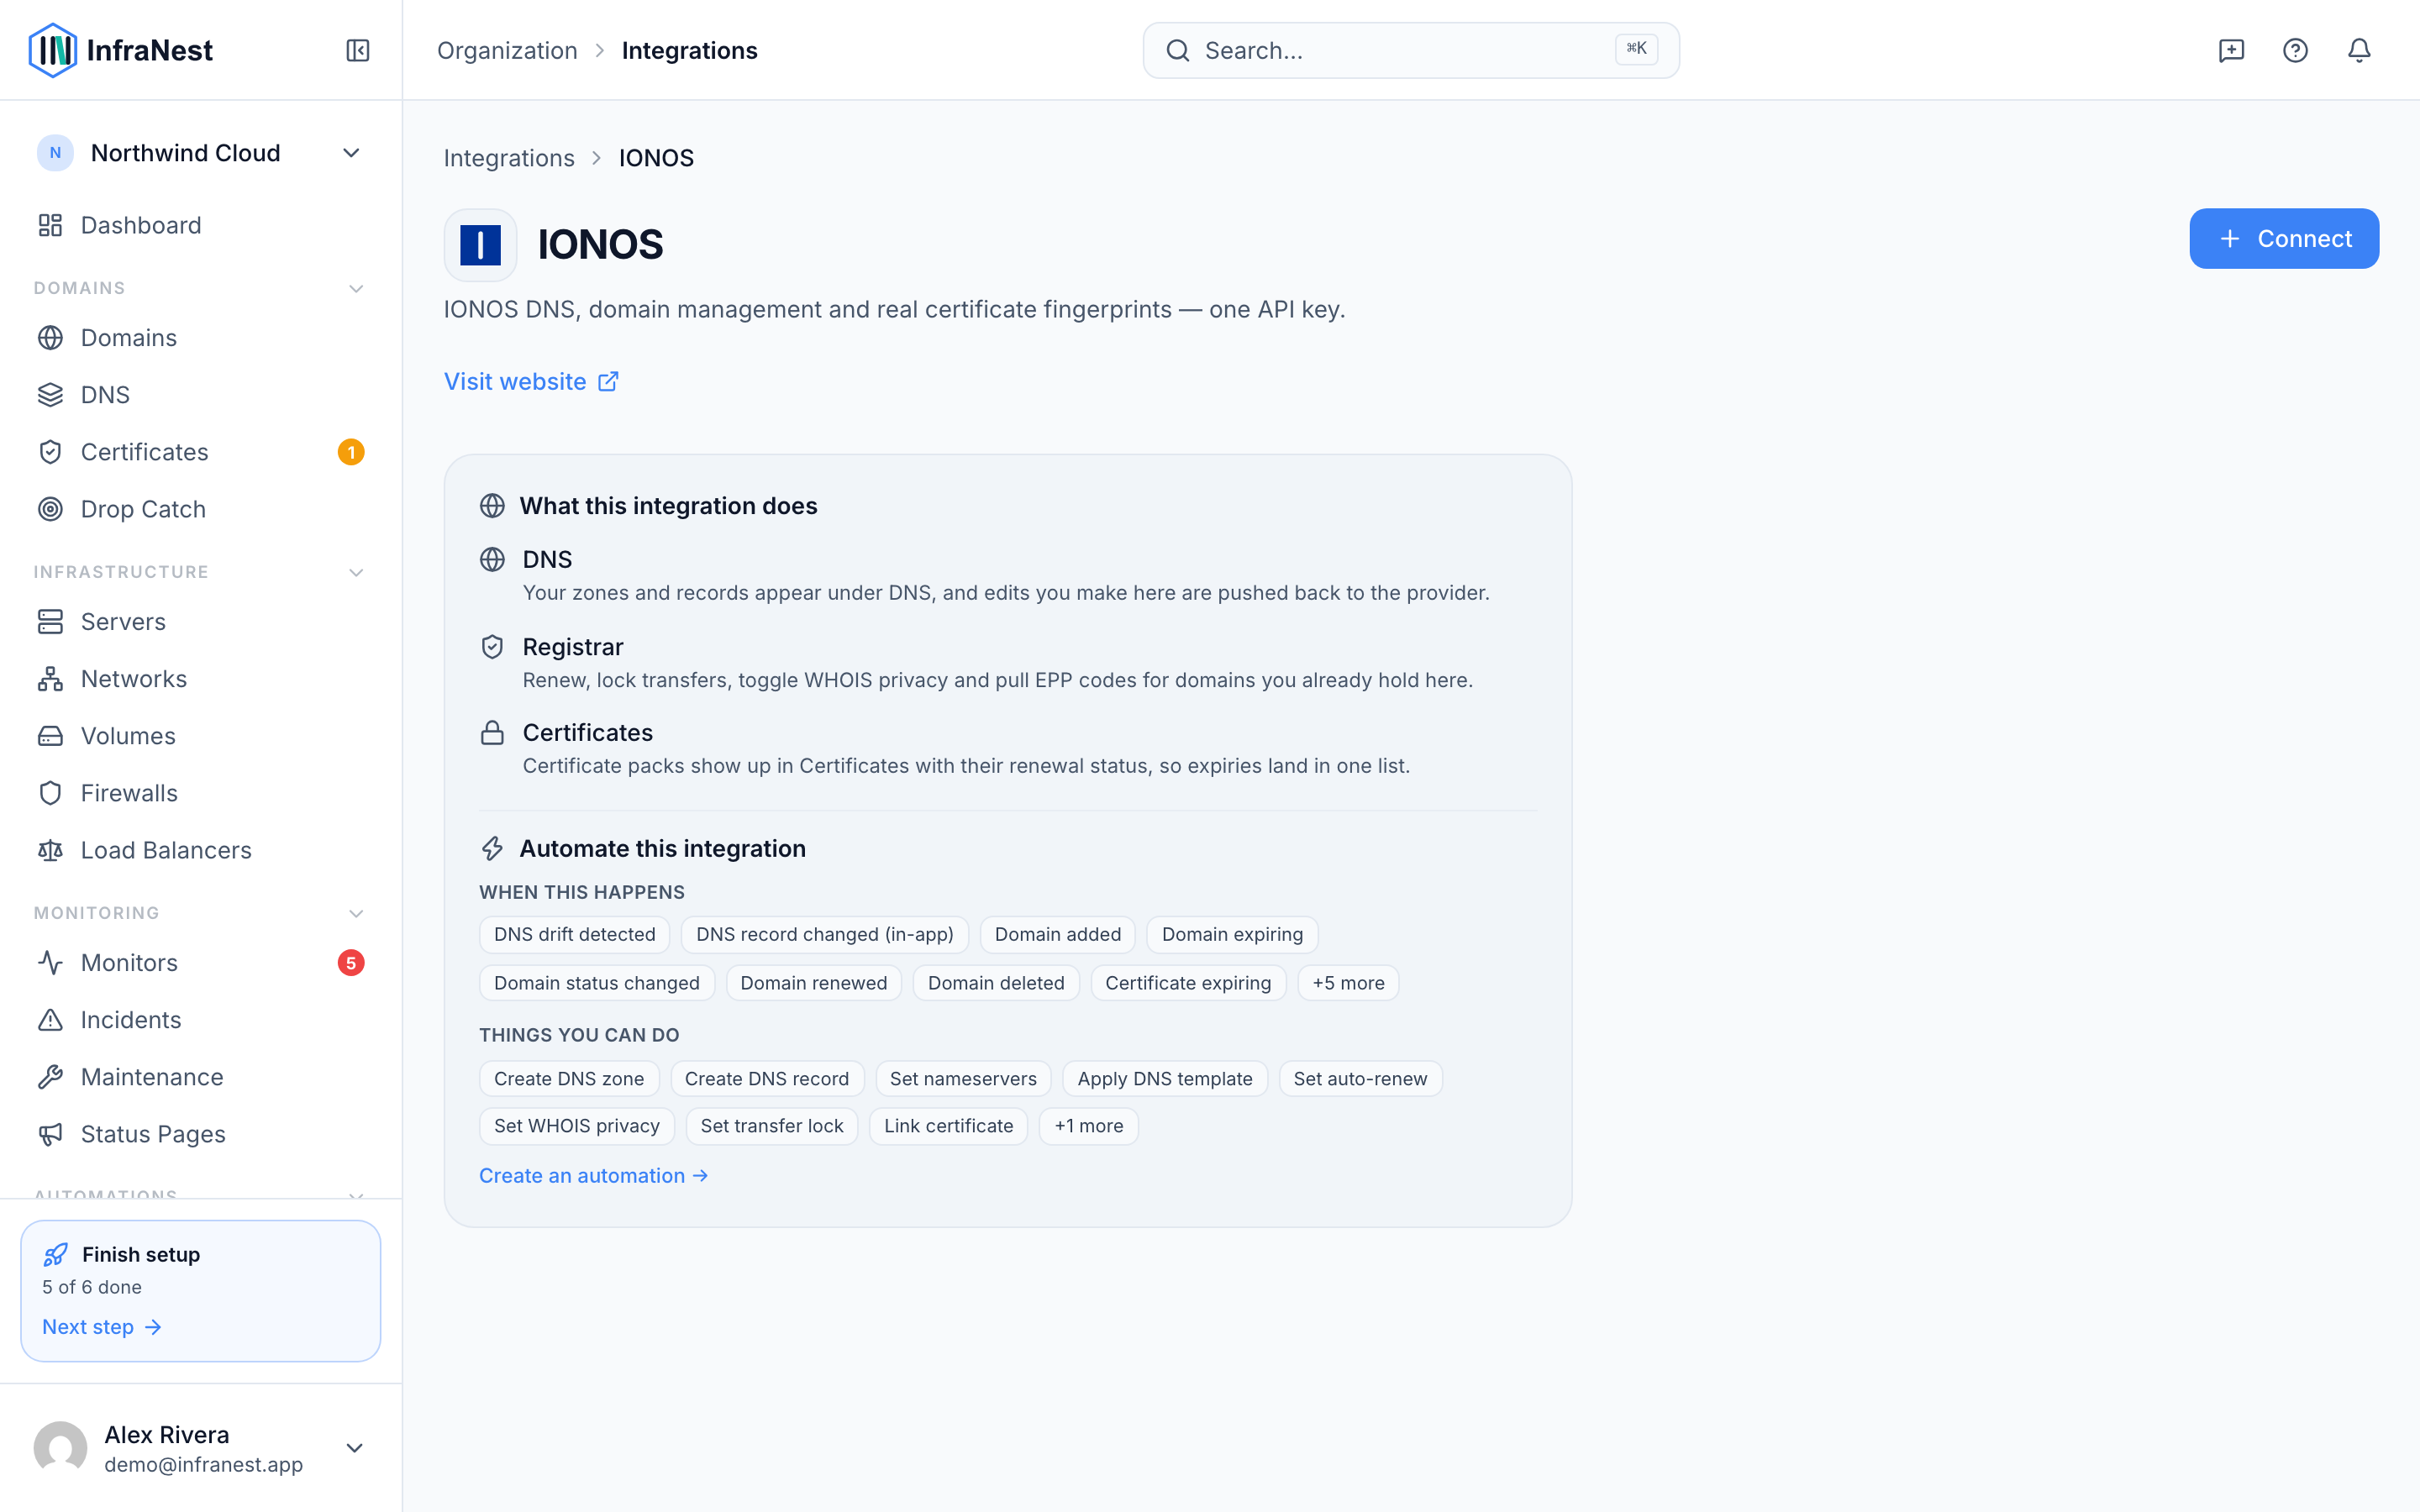The image size is (2420, 1512).
Task: Click the Load Balancers scale icon
Action: tap(50, 850)
